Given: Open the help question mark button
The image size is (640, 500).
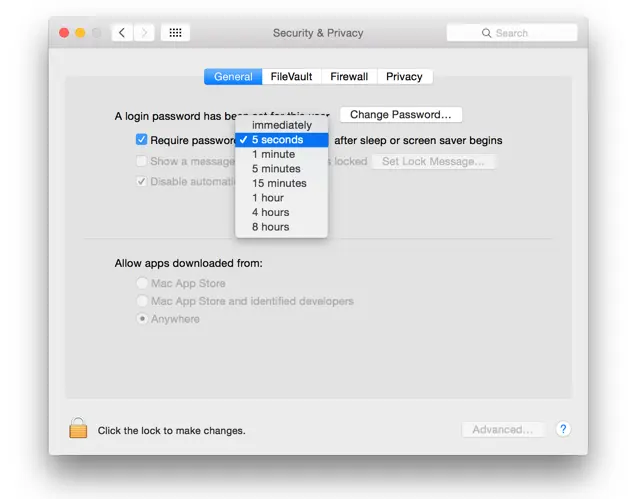Looking at the screenshot, I should 563,429.
